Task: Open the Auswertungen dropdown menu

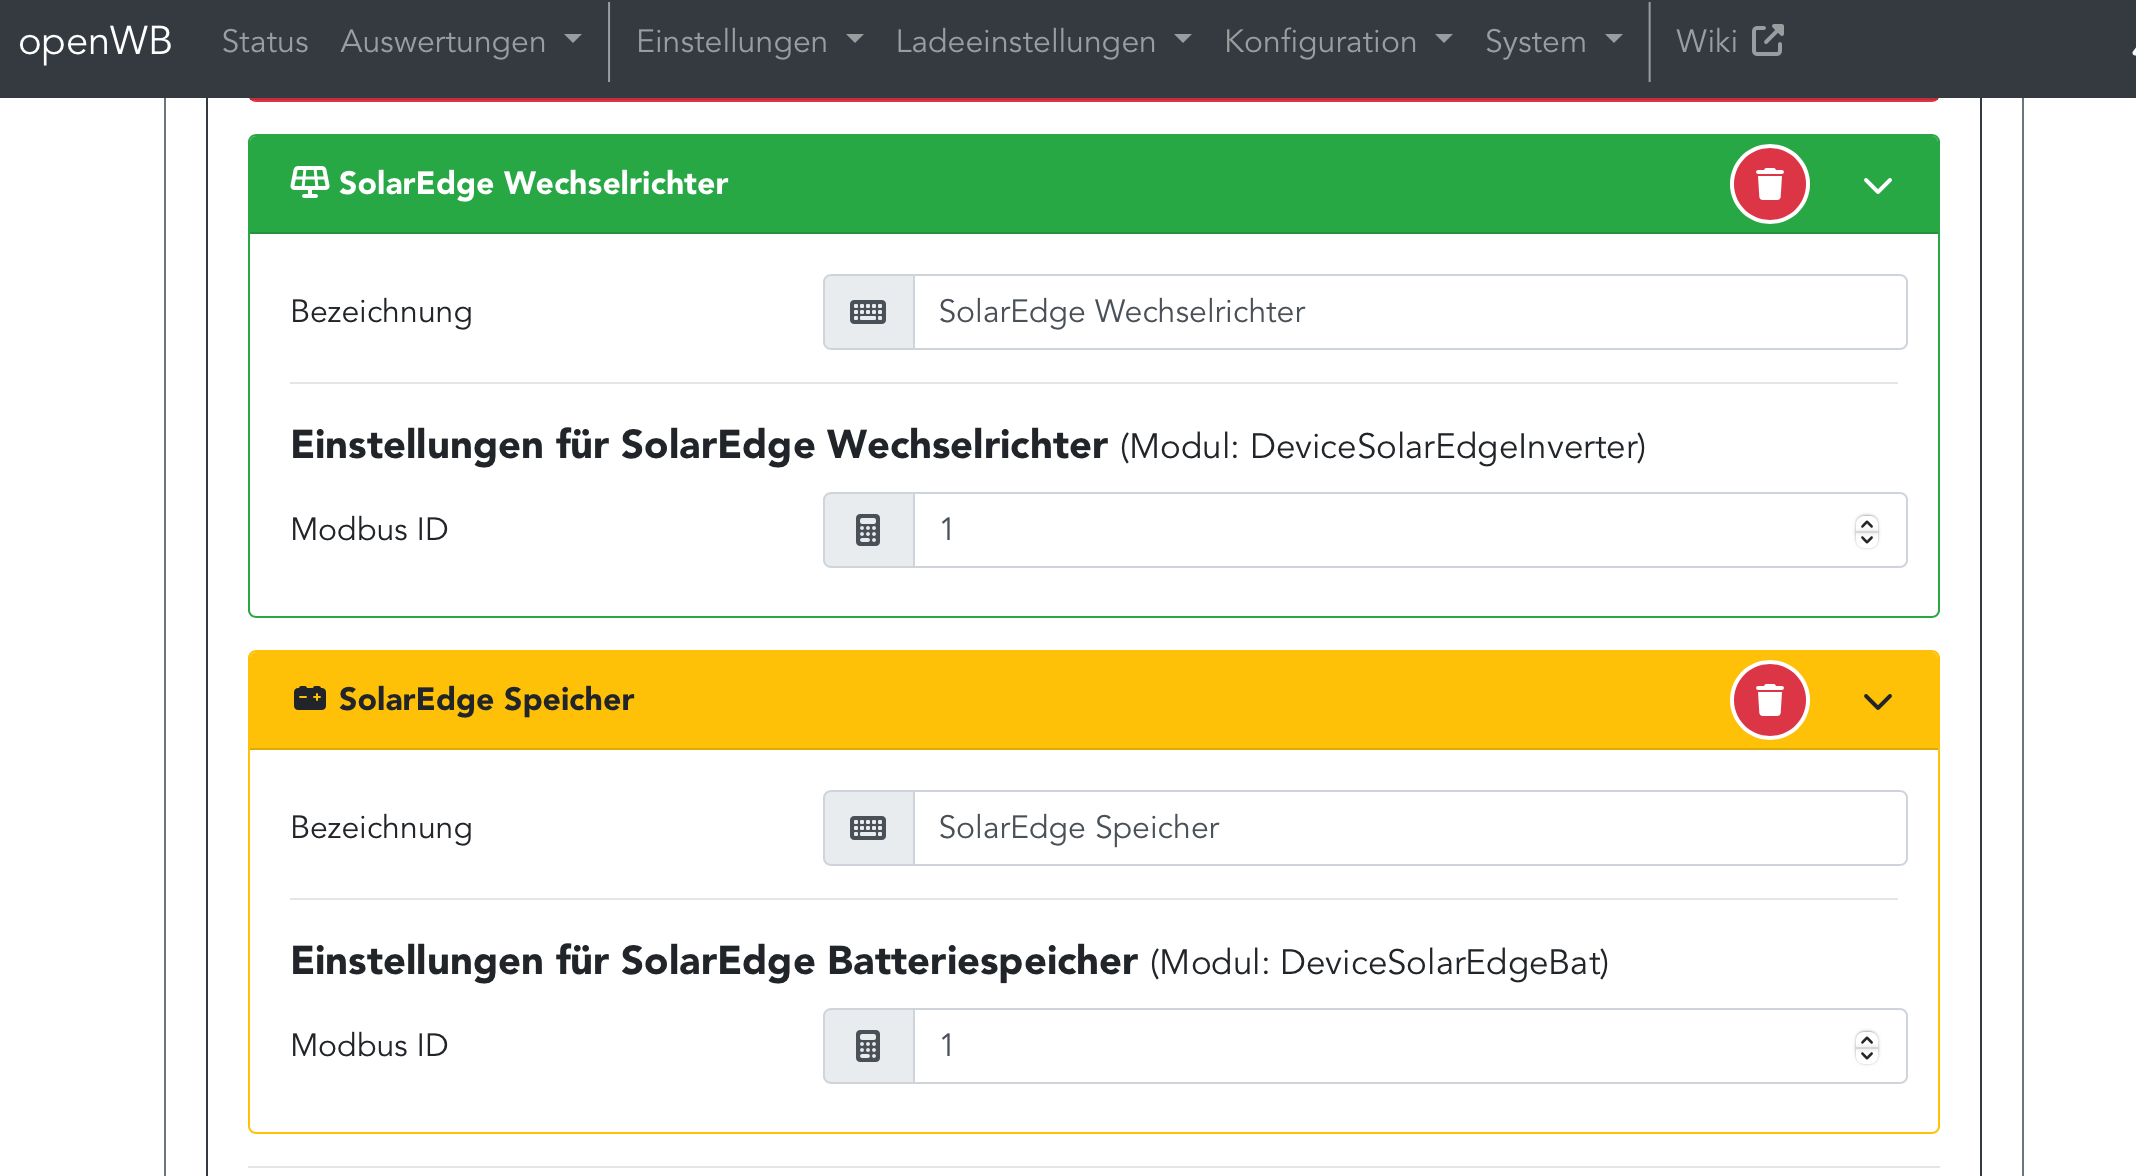Action: (460, 41)
